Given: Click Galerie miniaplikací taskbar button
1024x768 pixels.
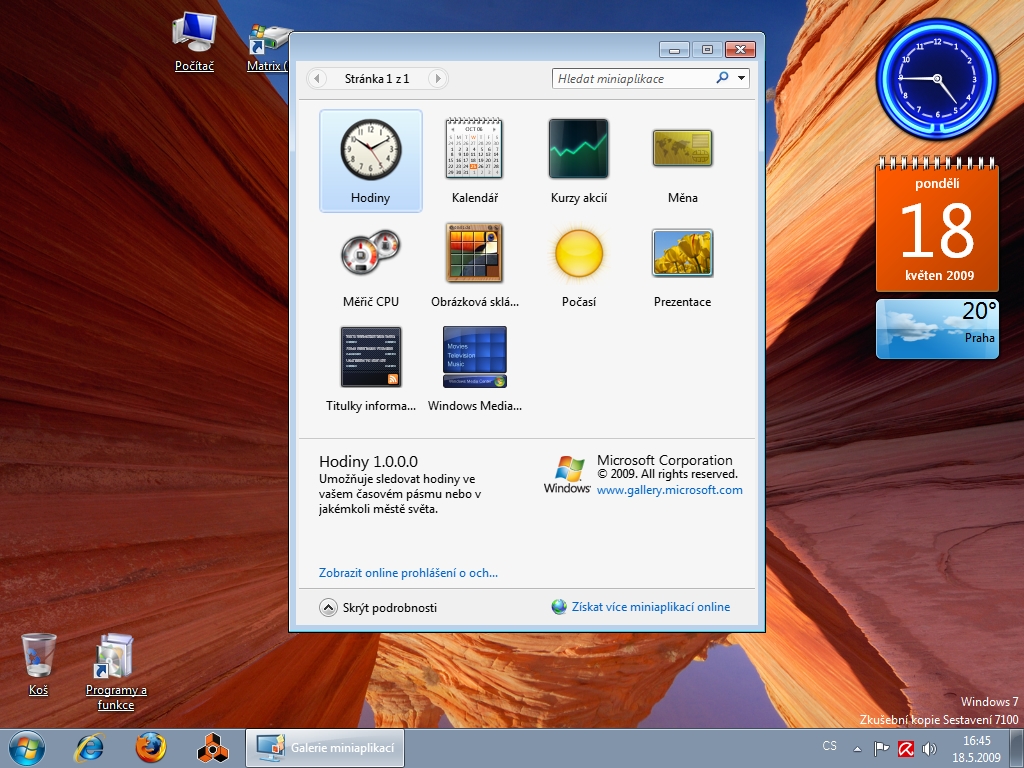Looking at the screenshot, I should [x=325, y=748].
